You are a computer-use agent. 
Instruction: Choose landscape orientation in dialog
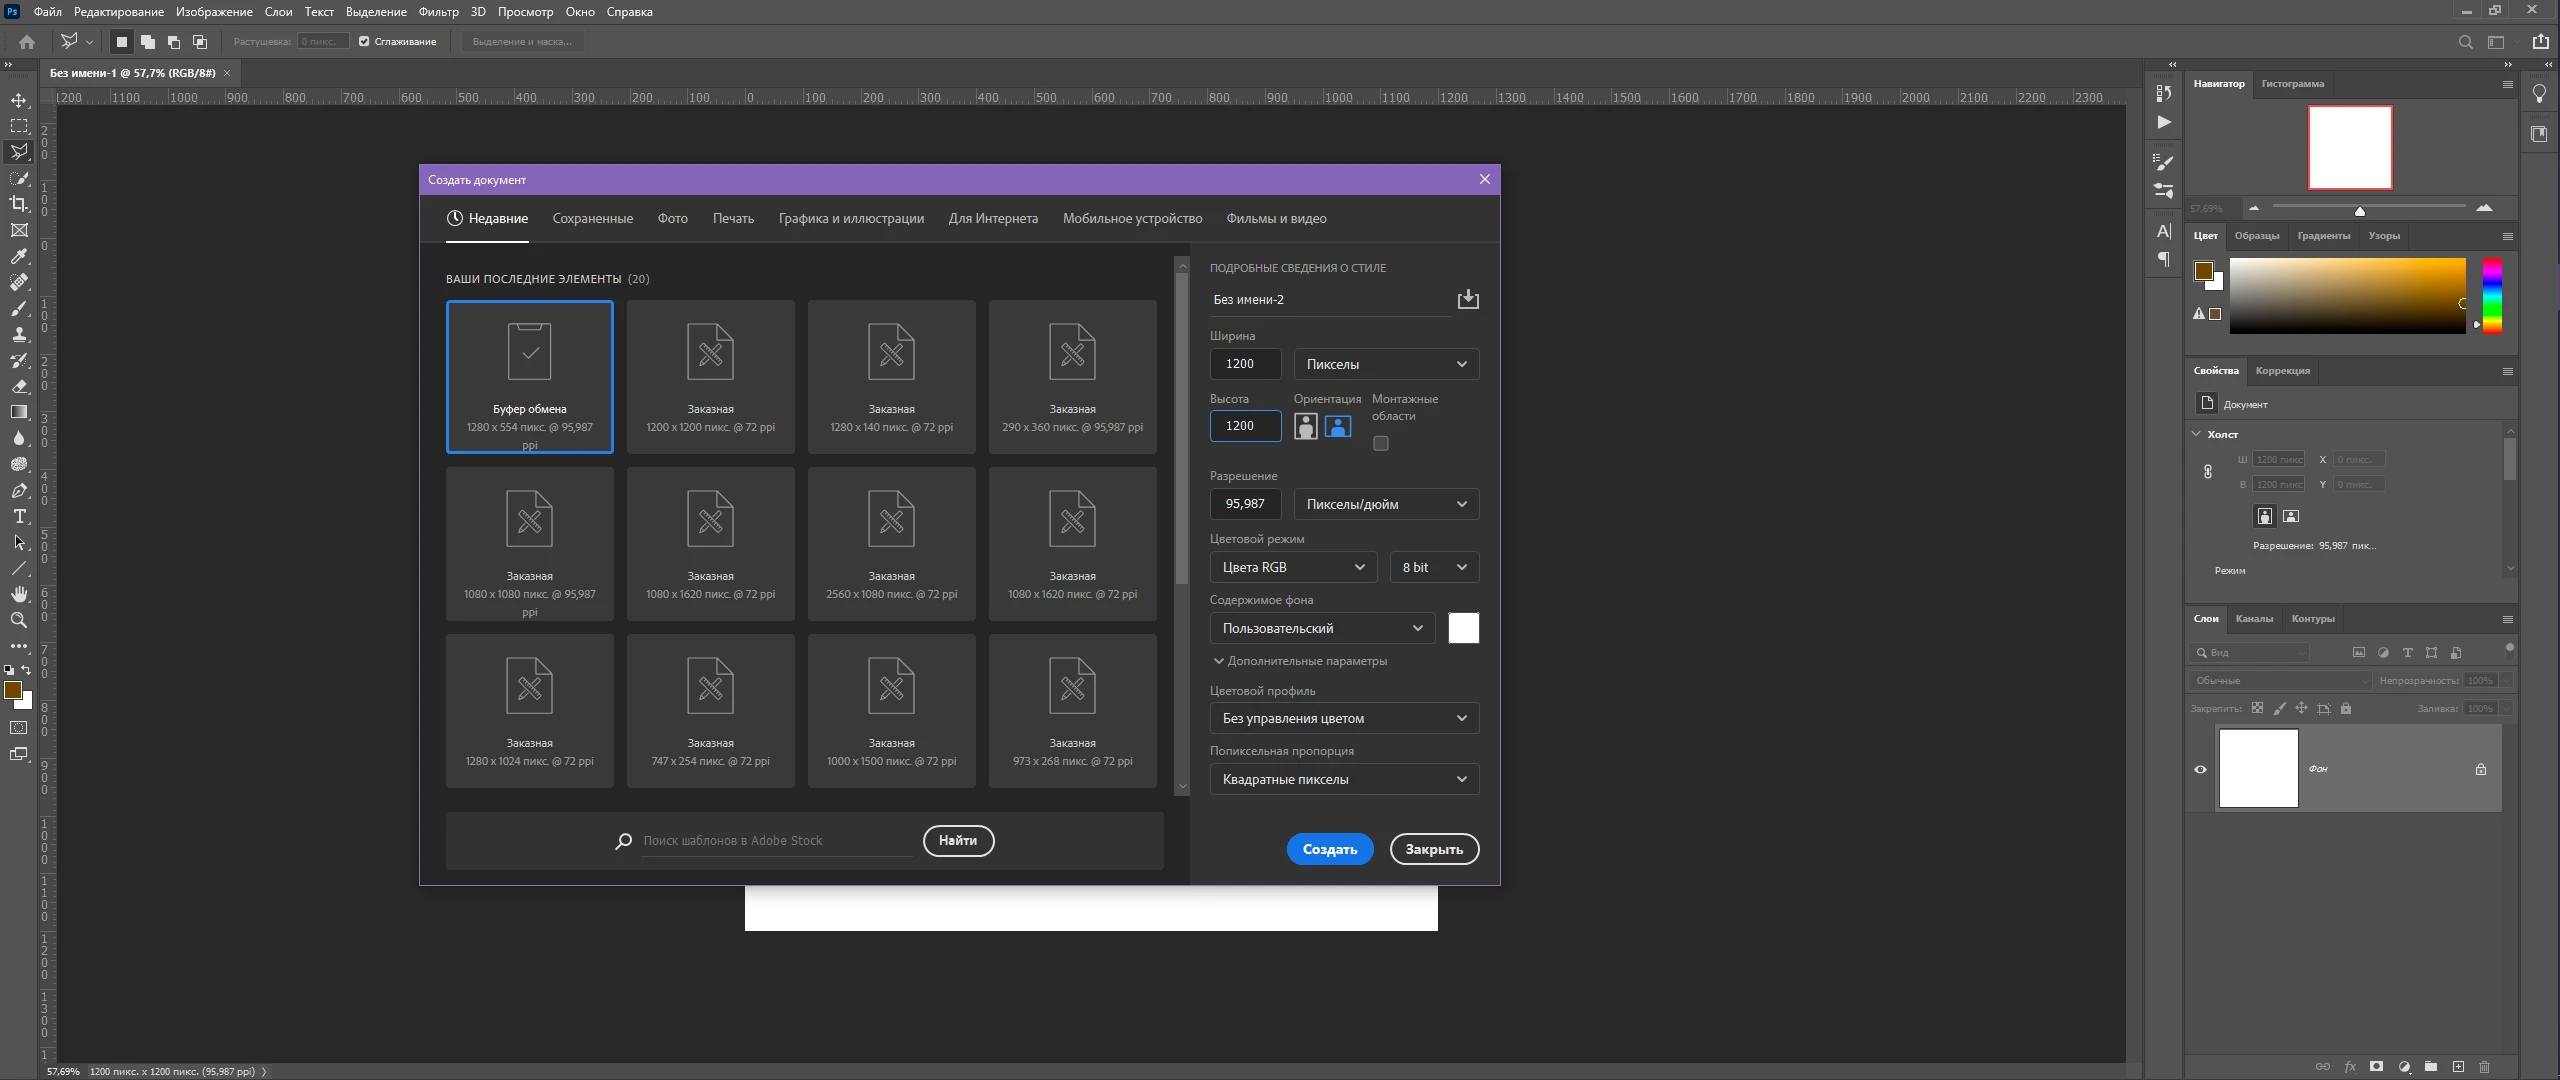pos(1337,426)
